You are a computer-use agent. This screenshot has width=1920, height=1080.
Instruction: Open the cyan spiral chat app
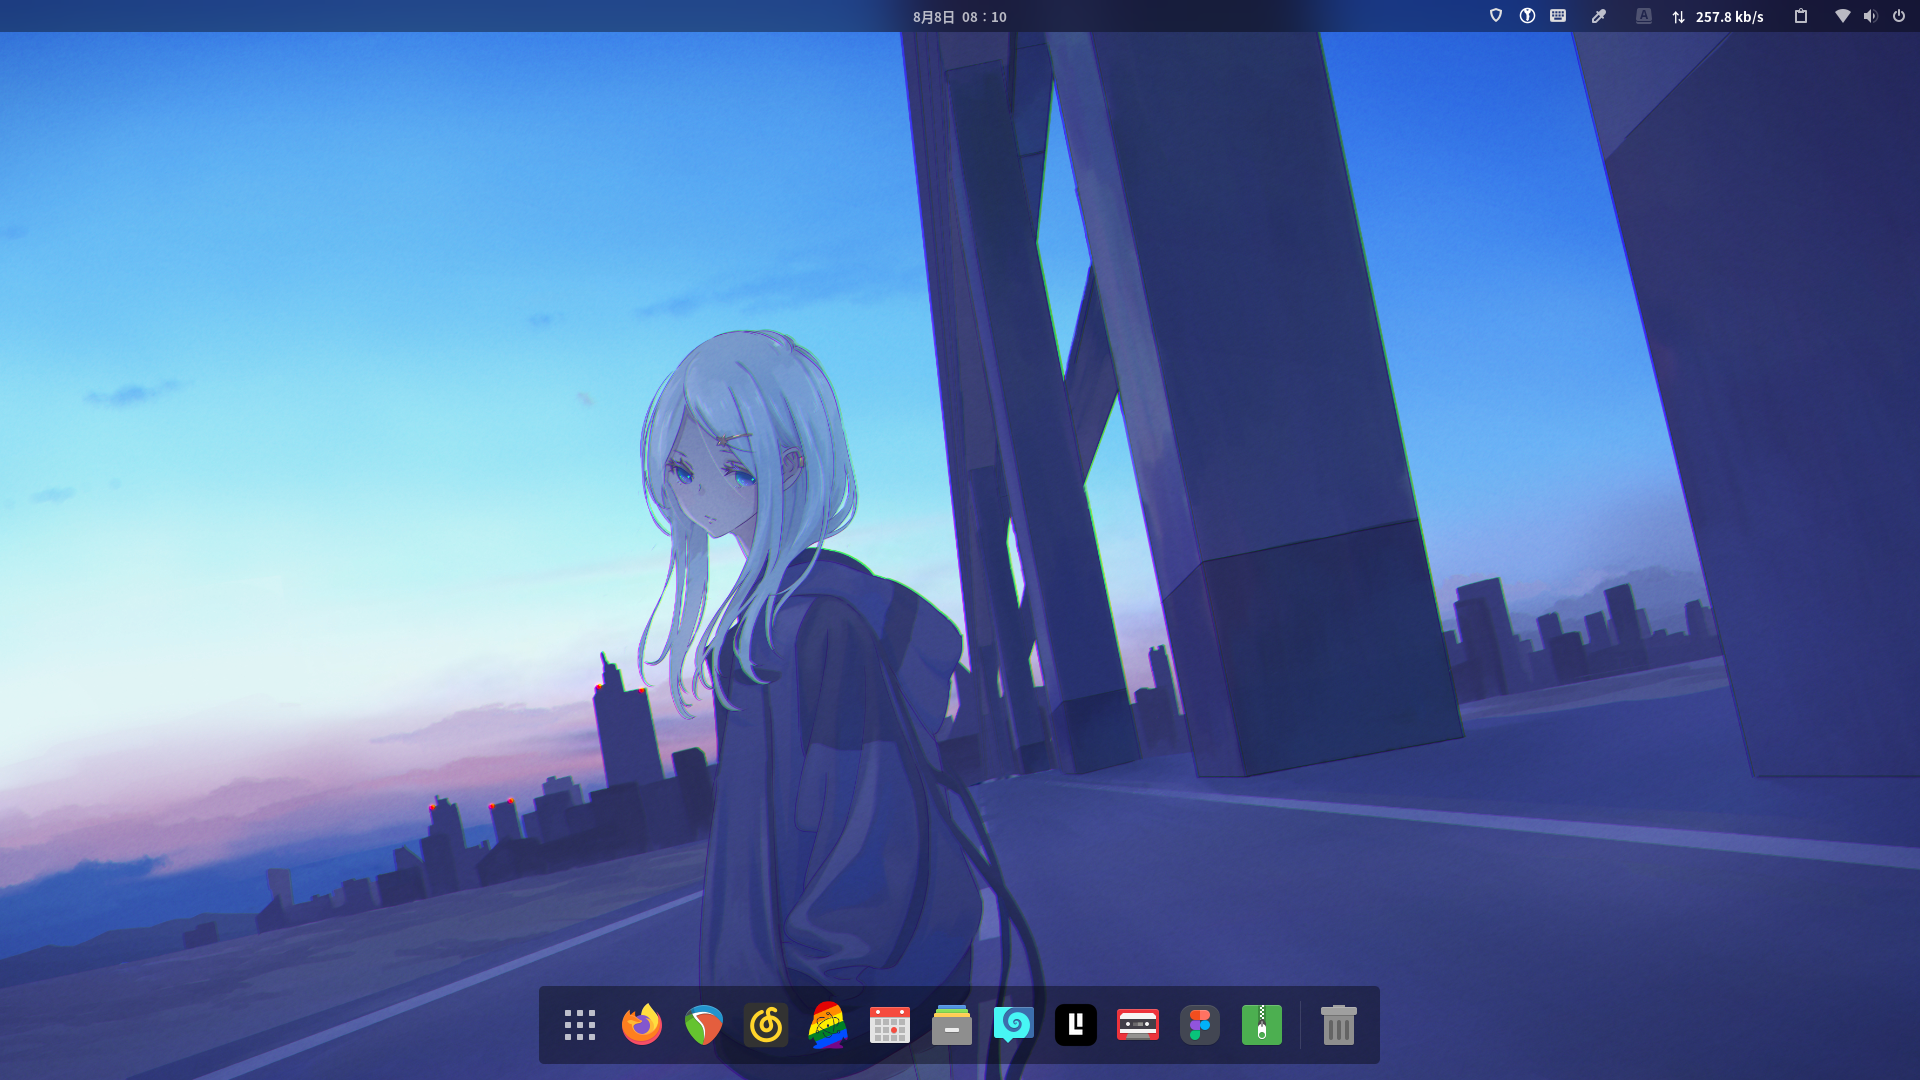(x=1014, y=1025)
